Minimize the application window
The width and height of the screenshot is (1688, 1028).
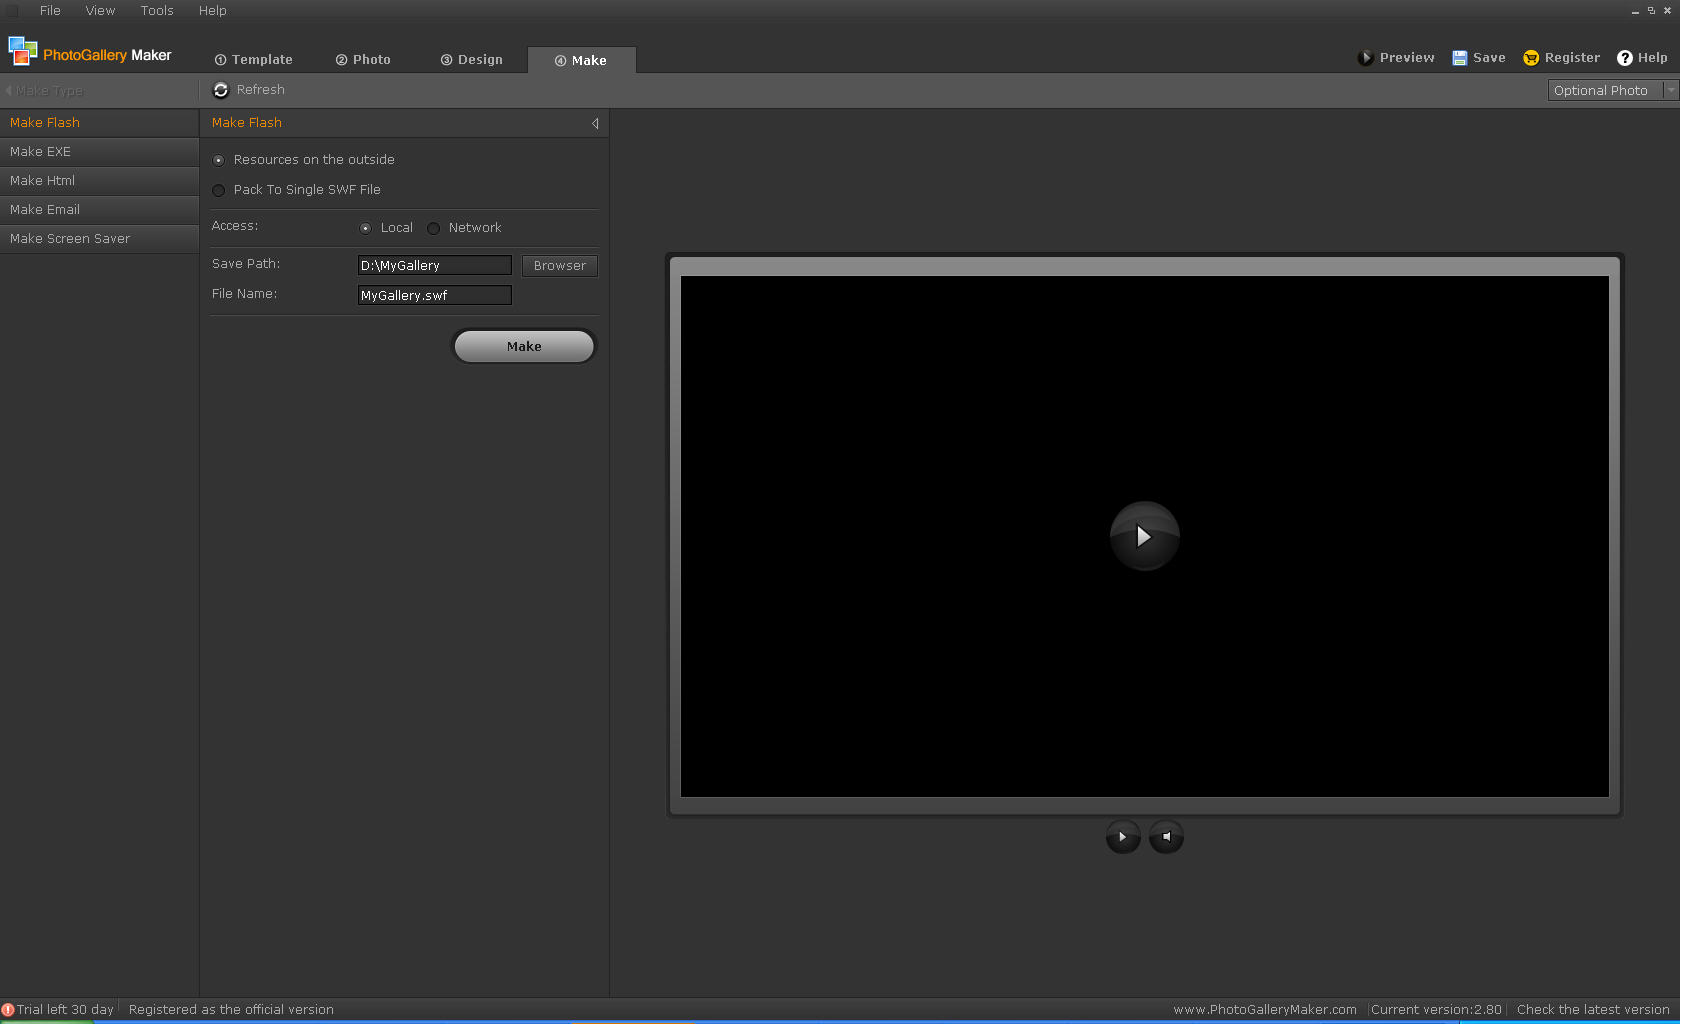point(1636,11)
